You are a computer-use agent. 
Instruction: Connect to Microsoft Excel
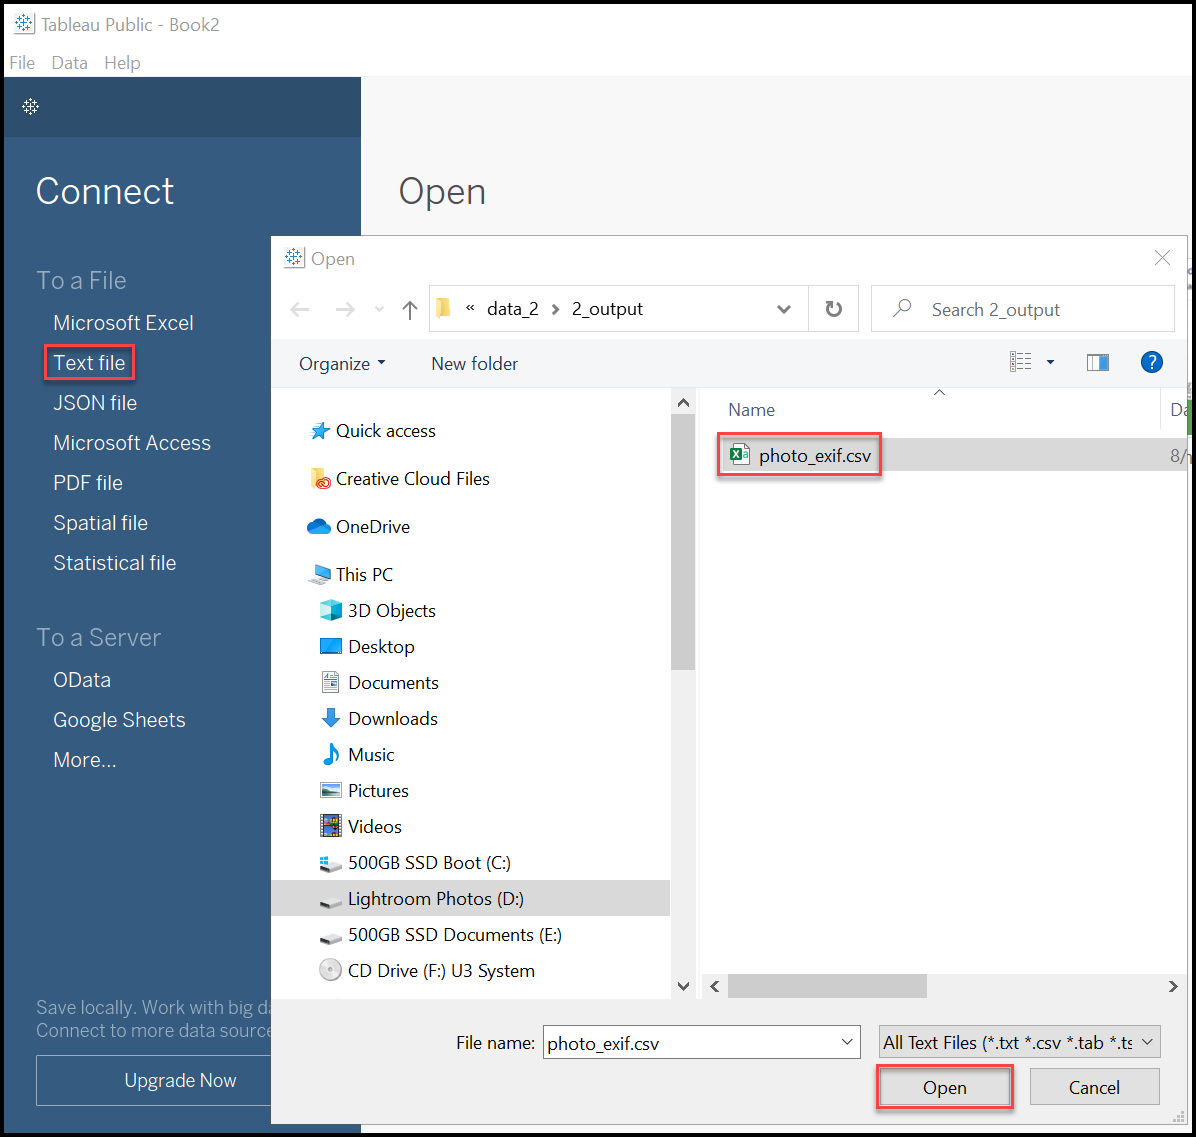pyautogui.click(x=124, y=323)
